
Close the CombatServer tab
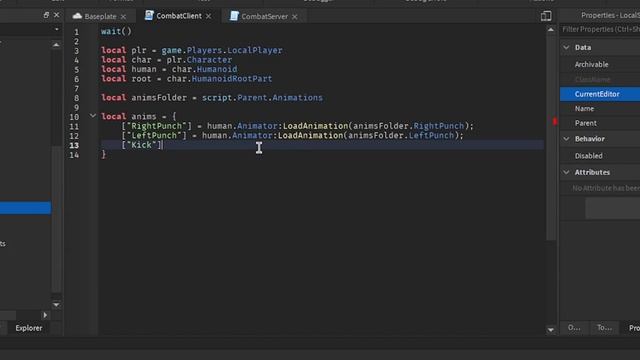[294, 17]
